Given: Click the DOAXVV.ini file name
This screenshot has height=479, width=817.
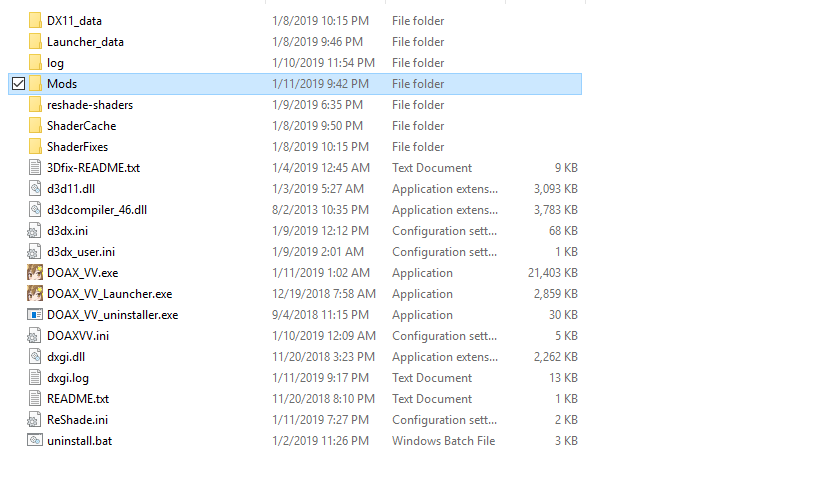Looking at the screenshot, I should pyautogui.click(x=78, y=336).
